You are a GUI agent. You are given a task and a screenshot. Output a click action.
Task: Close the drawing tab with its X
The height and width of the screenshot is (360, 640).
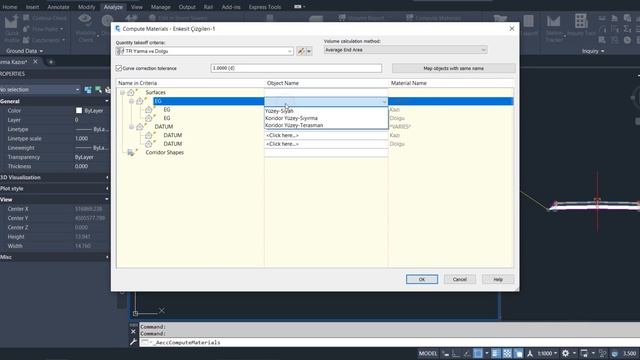(x=35, y=62)
